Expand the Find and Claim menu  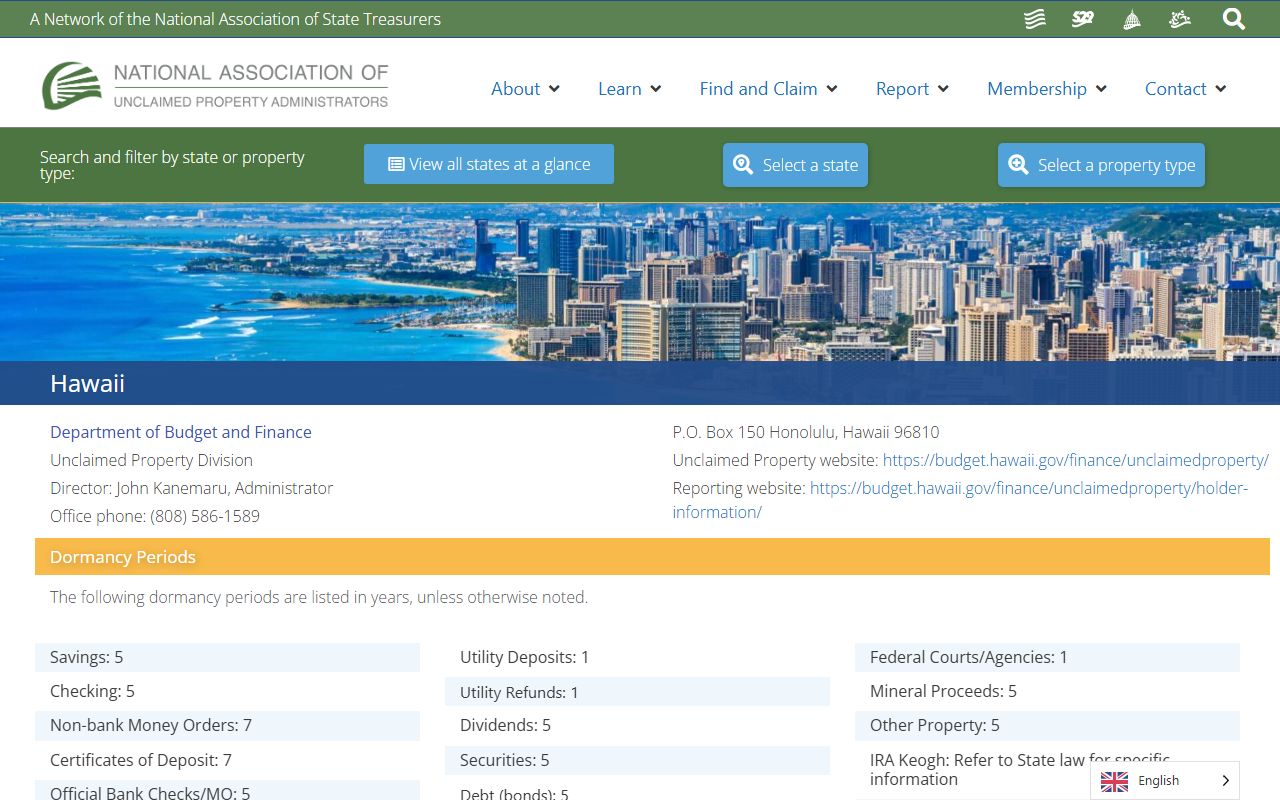[x=769, y=89]
